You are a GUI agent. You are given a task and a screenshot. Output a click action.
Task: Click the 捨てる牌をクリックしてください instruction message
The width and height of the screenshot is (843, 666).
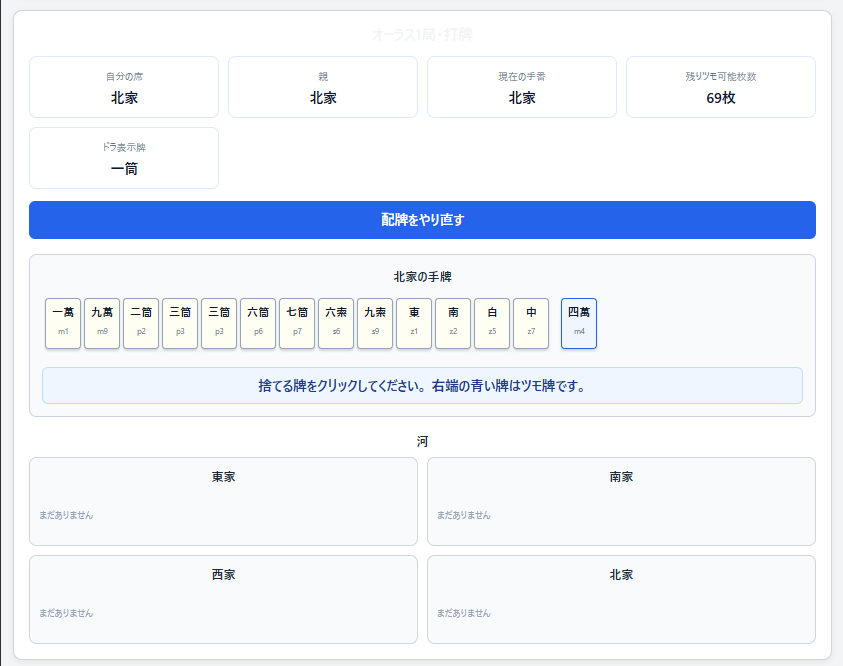click(422, 385)
